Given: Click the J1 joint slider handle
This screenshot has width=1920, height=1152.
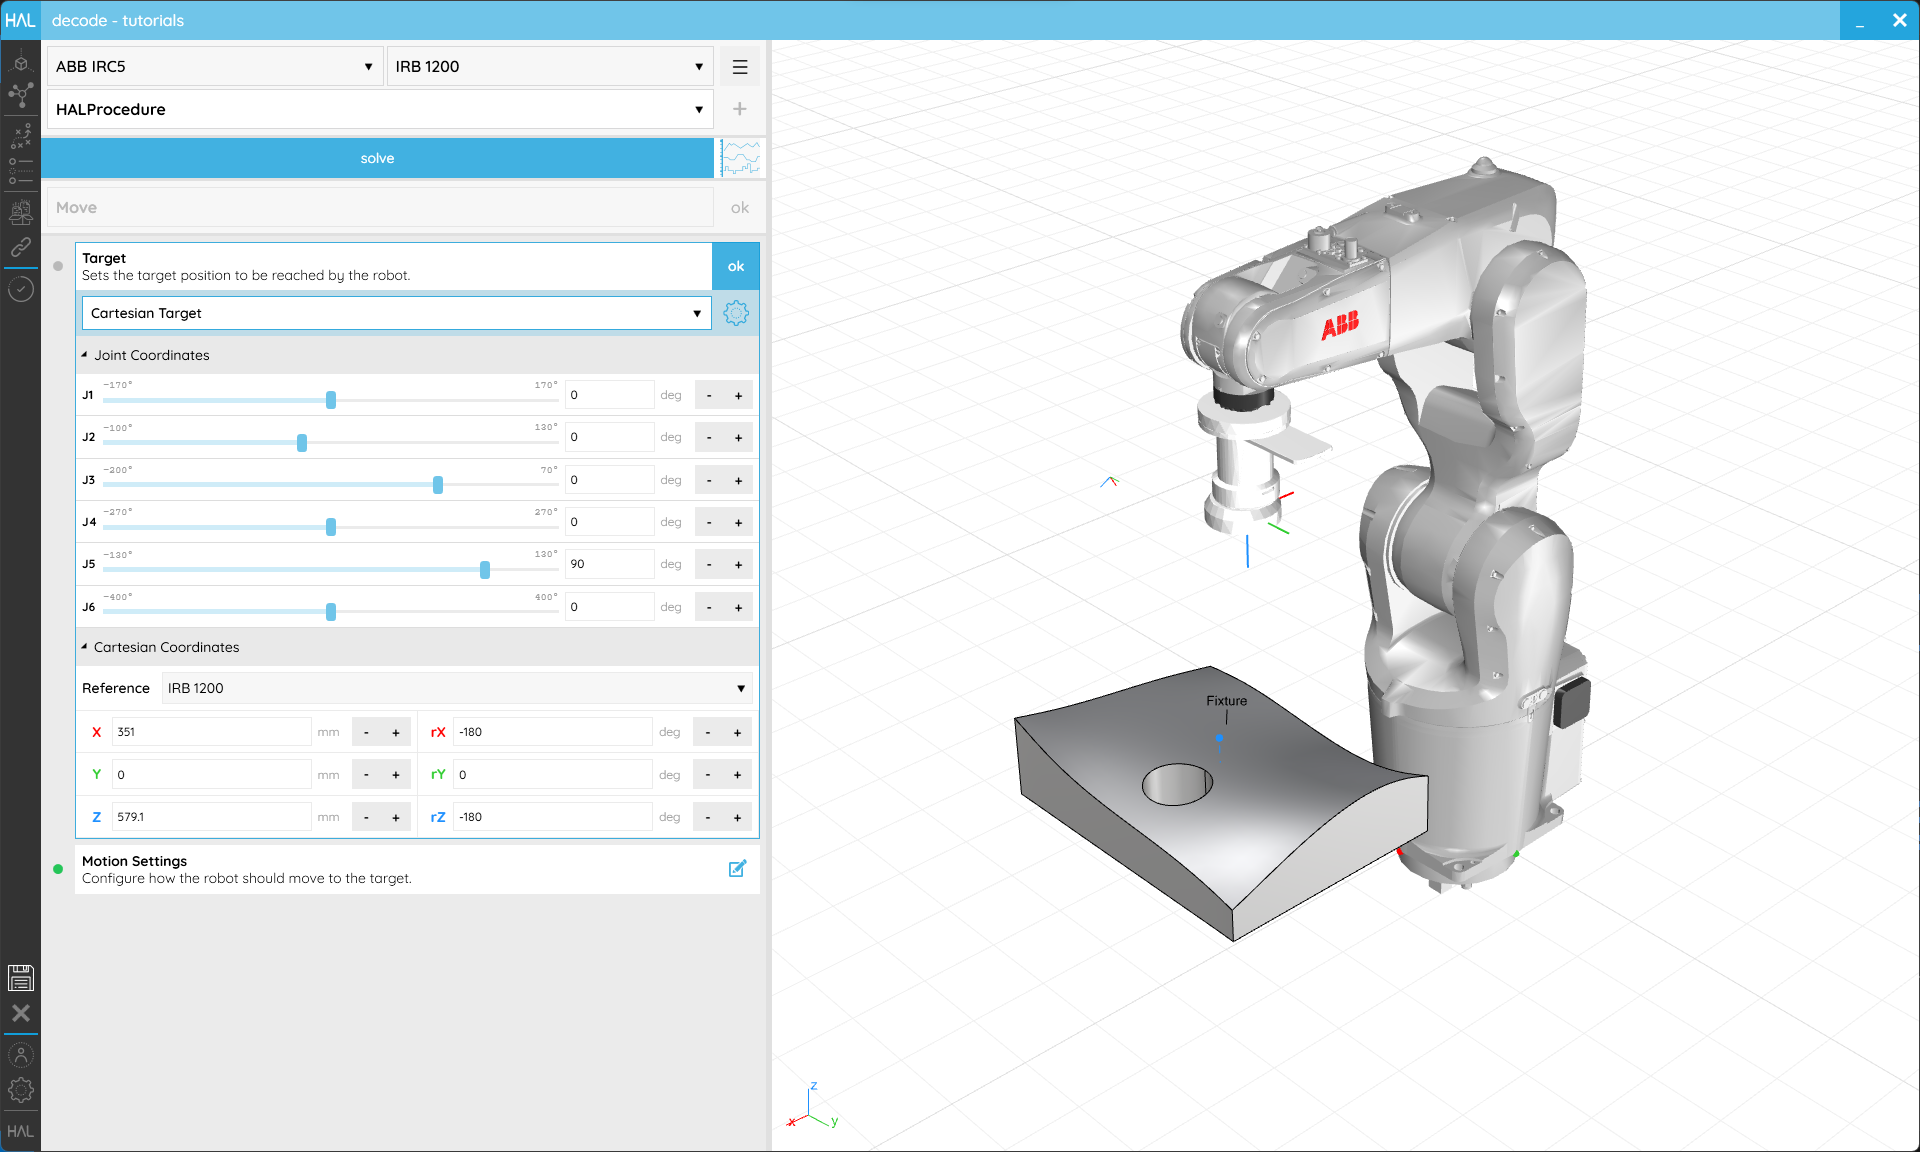Looking at the screenshot, I should (x=331, y=400).
